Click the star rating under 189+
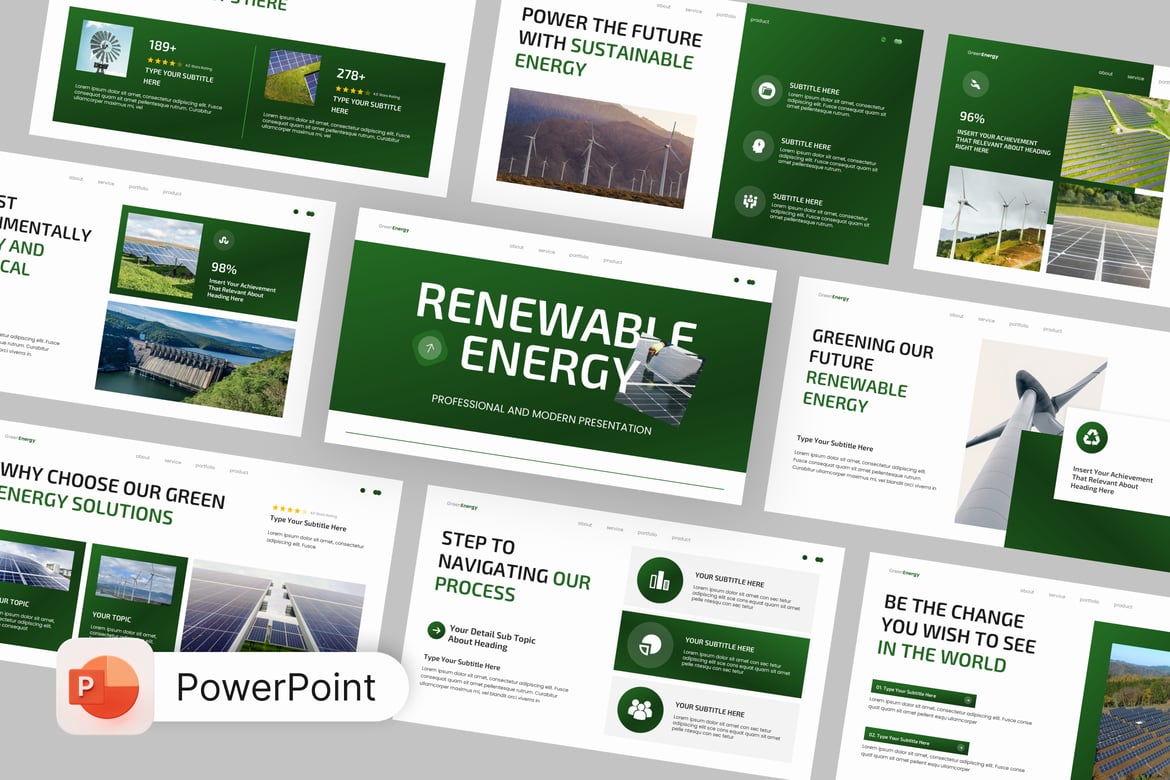The image size is (1170, 780). (164, 63)
